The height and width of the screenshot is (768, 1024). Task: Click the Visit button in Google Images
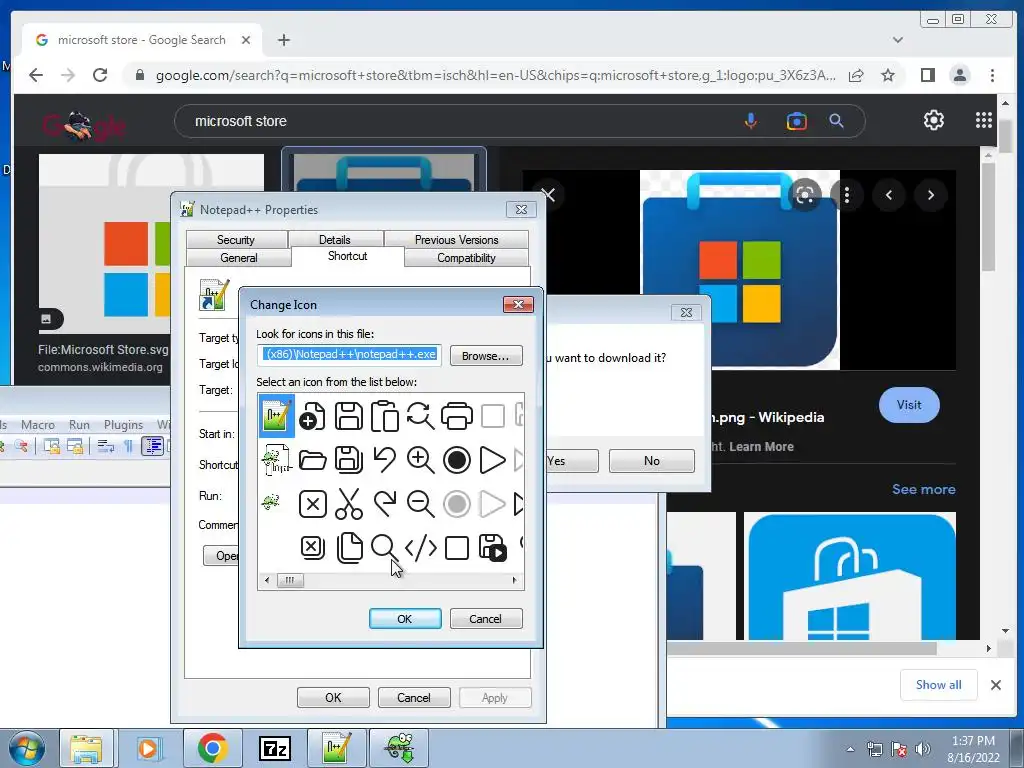pos(909,405)
